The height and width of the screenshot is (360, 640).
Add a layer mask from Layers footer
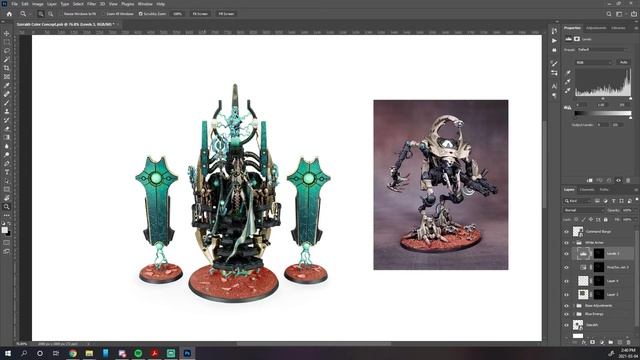593,342
